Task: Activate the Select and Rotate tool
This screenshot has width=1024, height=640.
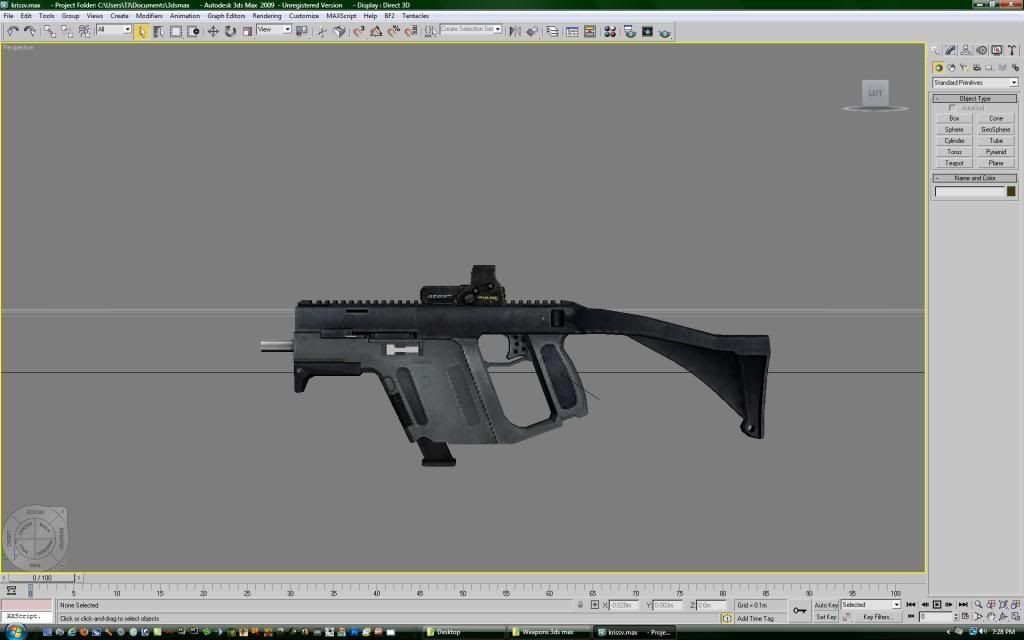Action: point(230,31)
